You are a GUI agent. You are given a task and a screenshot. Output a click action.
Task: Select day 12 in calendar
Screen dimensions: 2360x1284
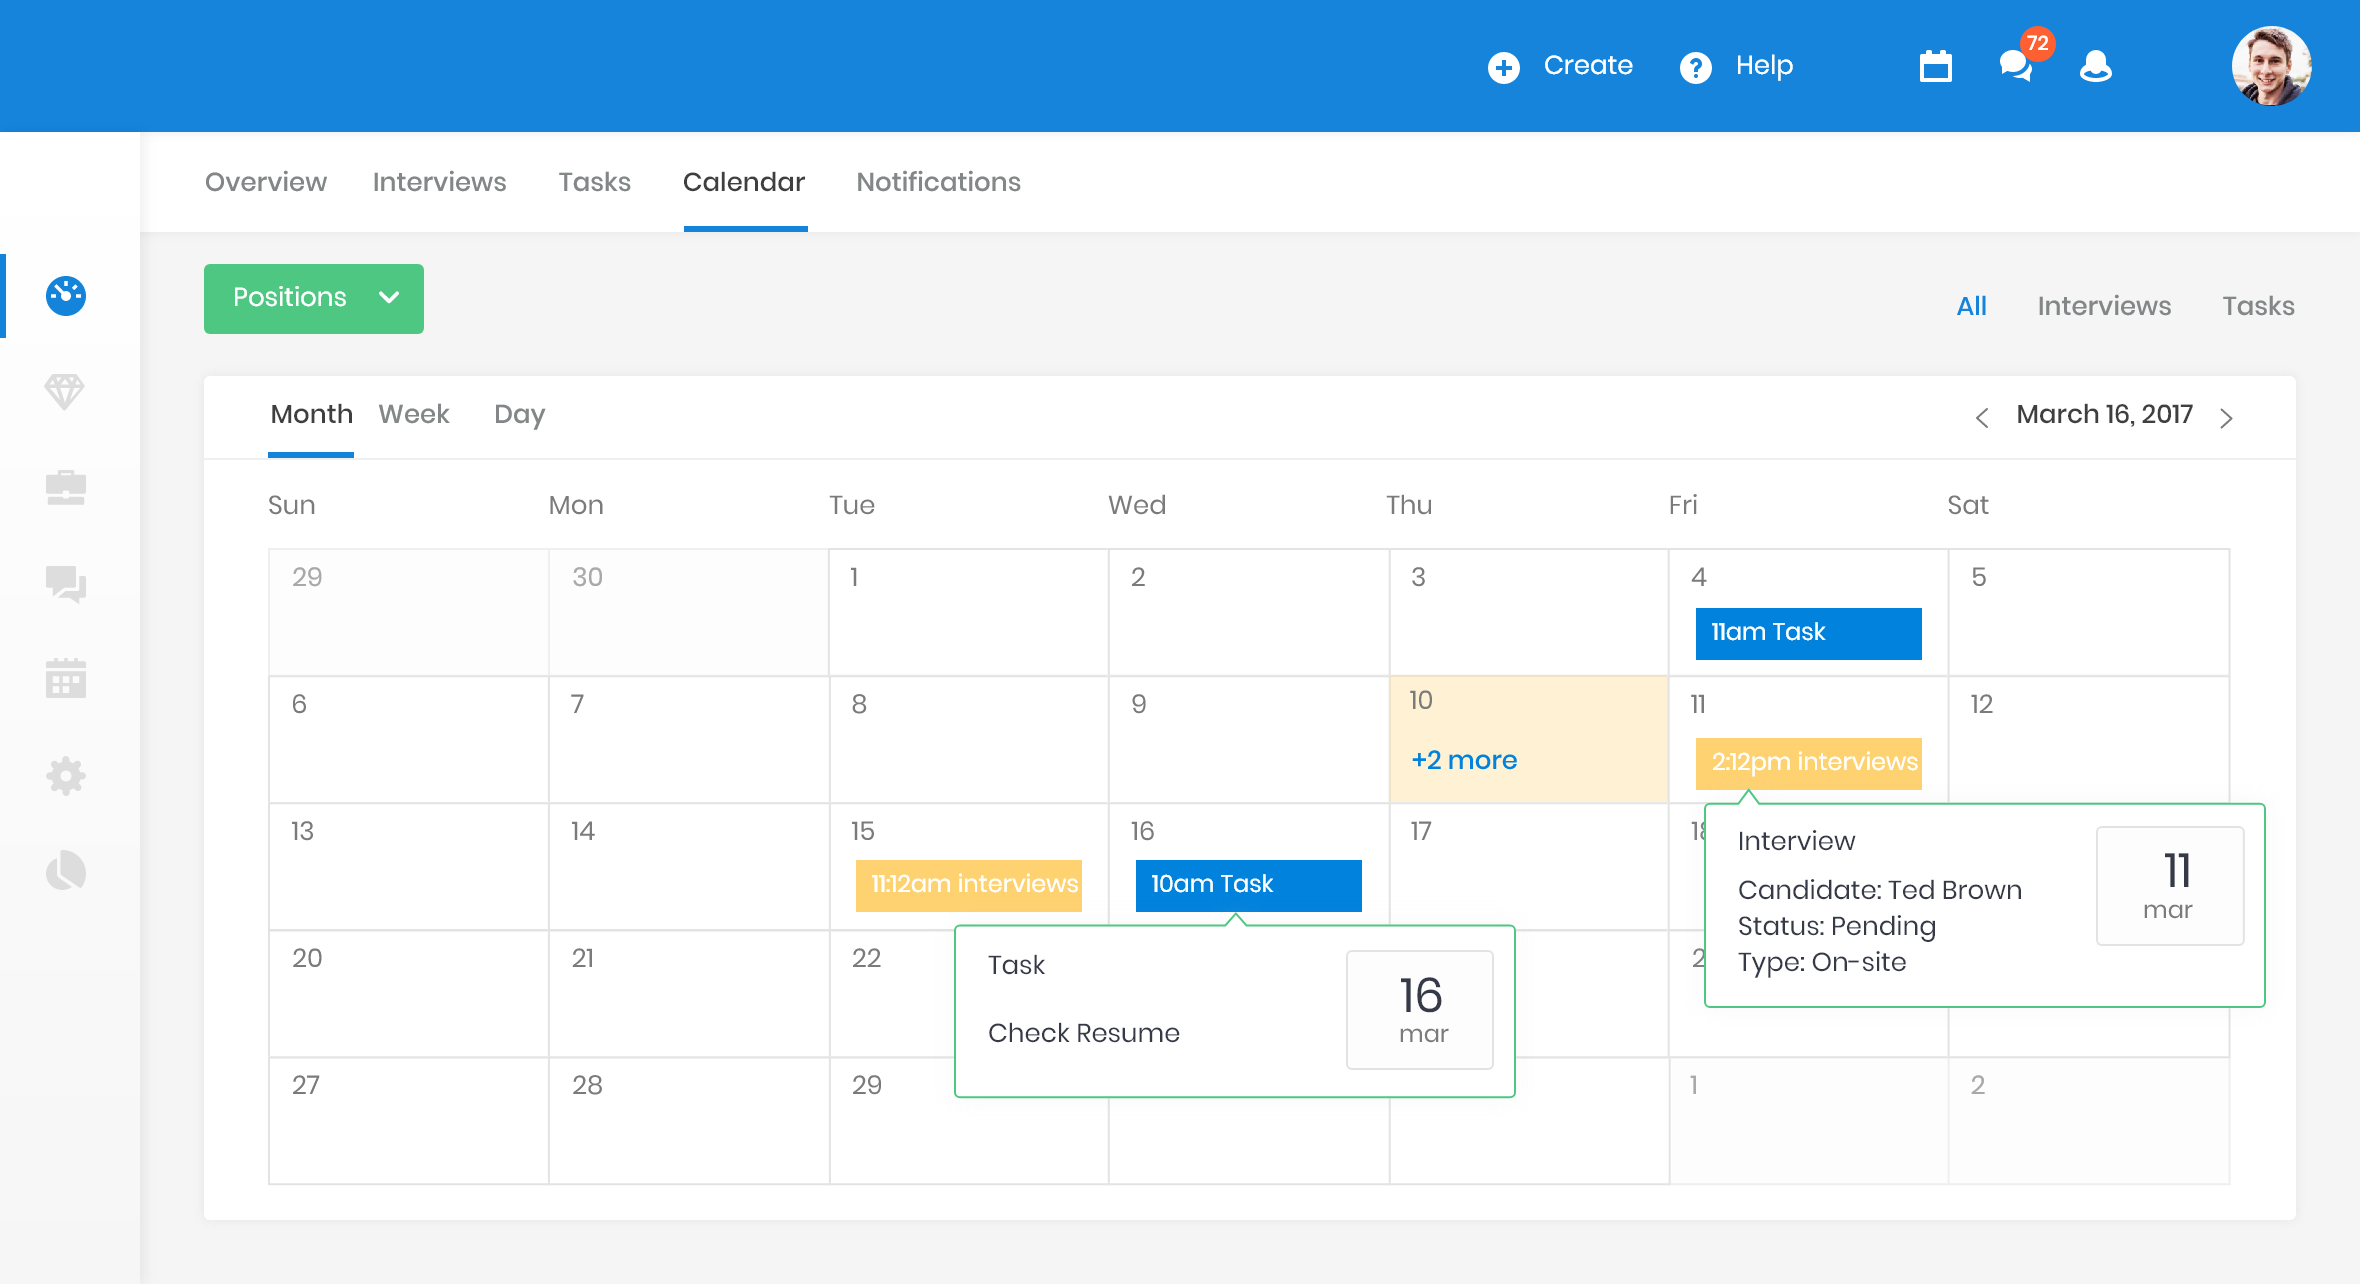(x=2088, y=740)
